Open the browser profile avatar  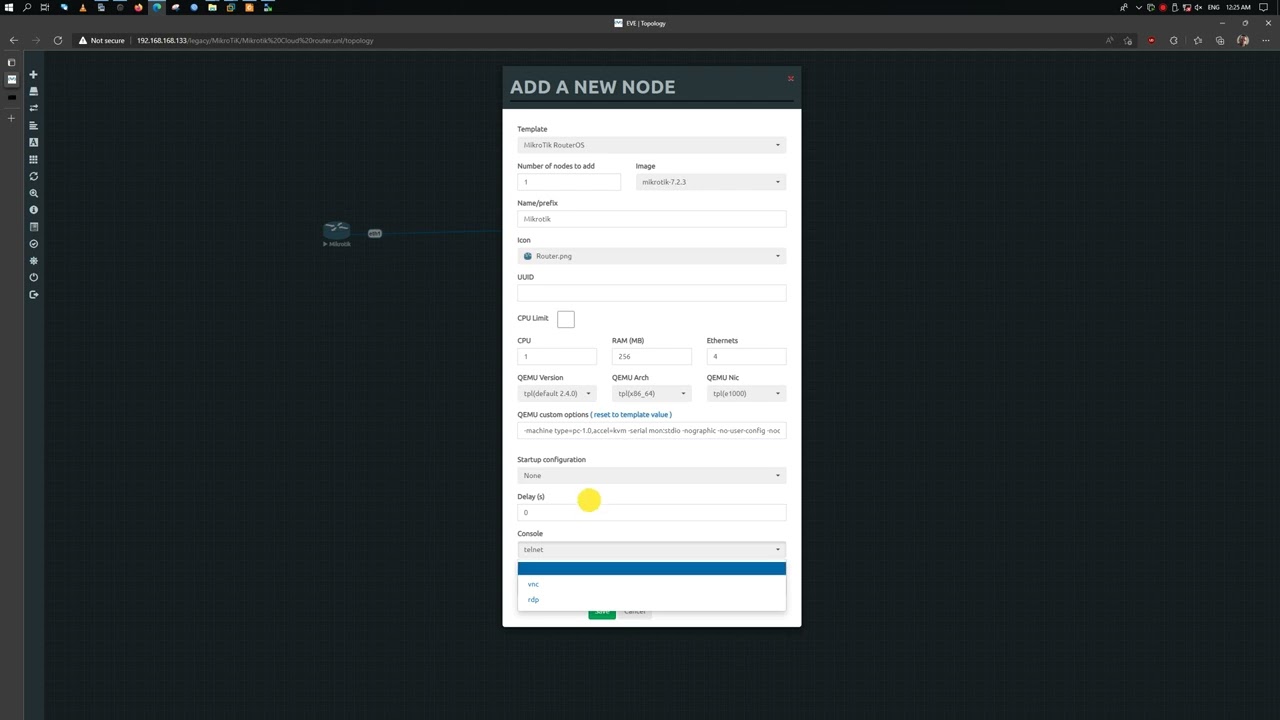point(1243,40)
